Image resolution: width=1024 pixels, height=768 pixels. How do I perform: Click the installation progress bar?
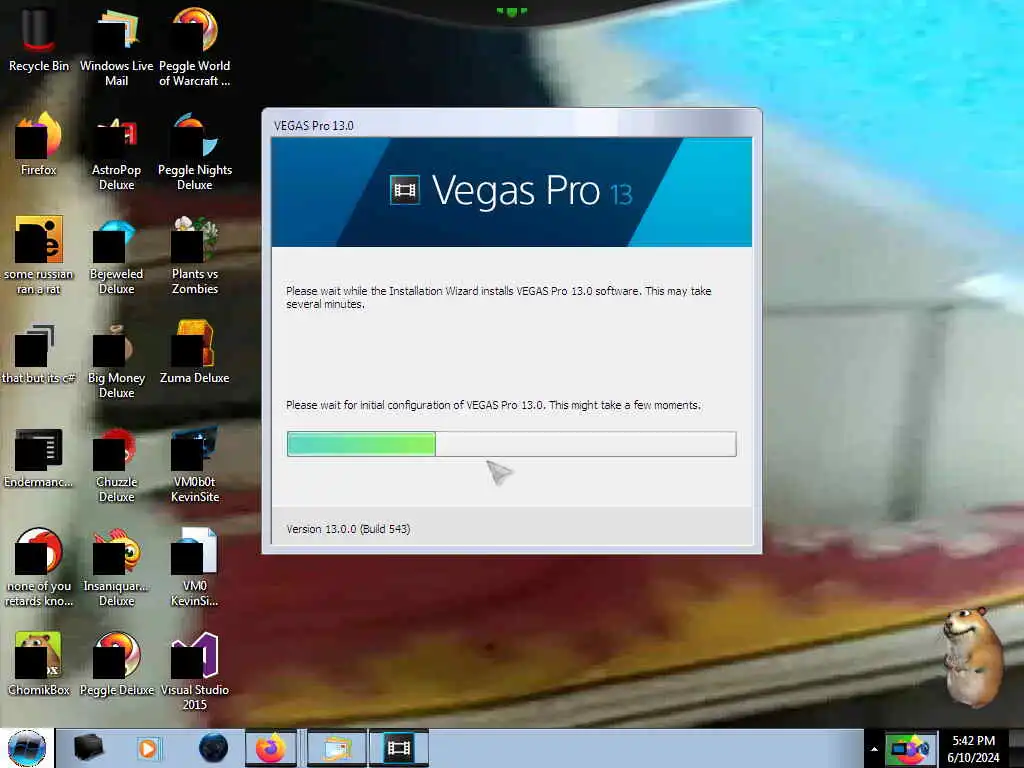[x=511, y=444]
